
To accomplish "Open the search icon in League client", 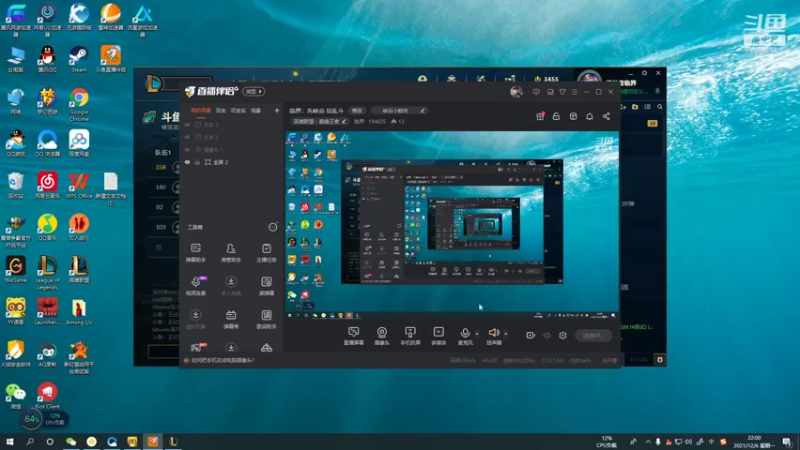I will pyautogui.click(x=660, y=107).
